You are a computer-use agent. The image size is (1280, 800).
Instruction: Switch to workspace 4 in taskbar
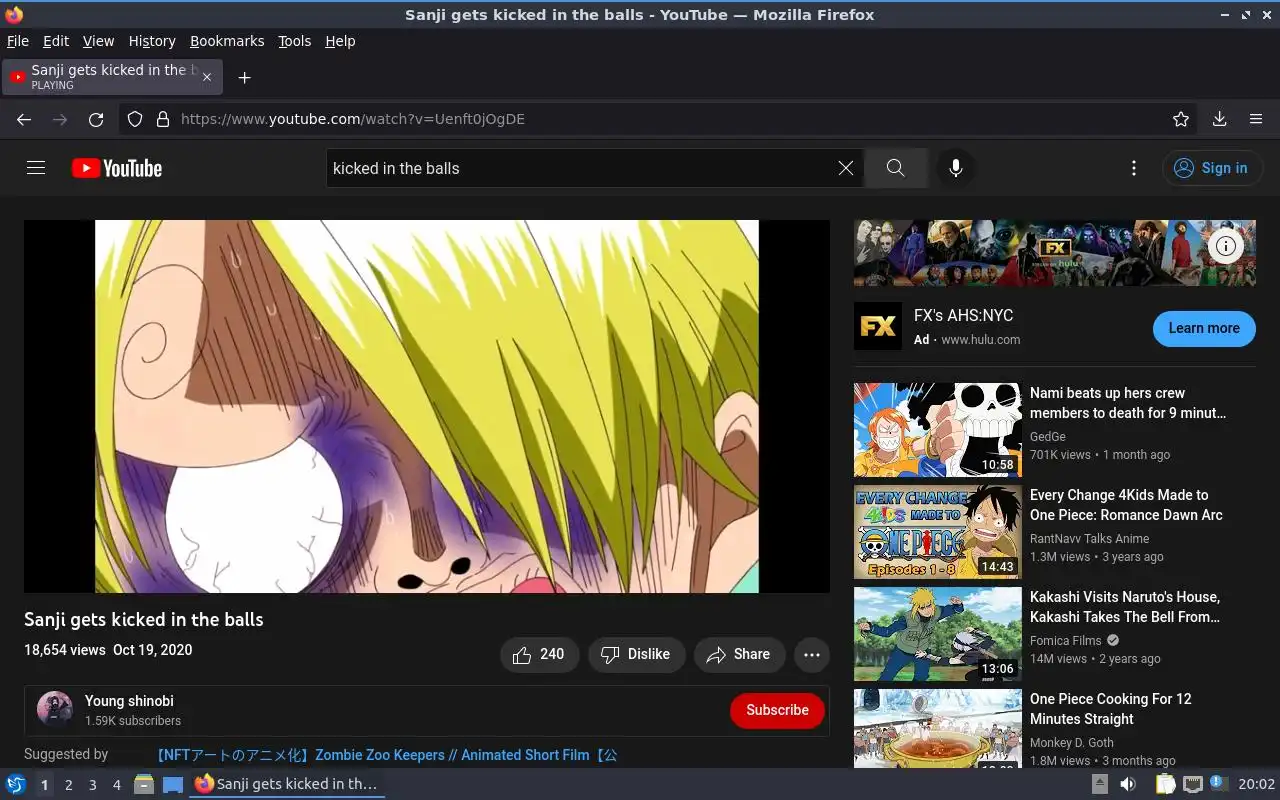point(116,785)
